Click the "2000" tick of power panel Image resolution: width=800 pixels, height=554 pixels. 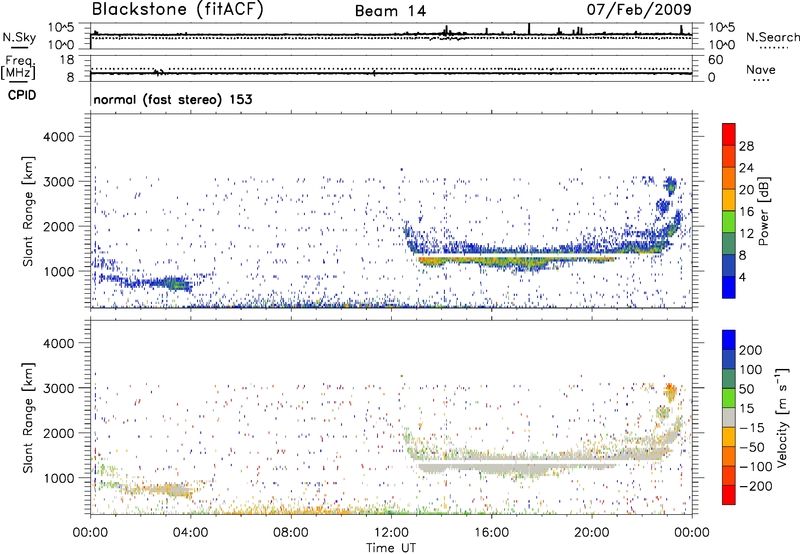[x=58, y=226]
